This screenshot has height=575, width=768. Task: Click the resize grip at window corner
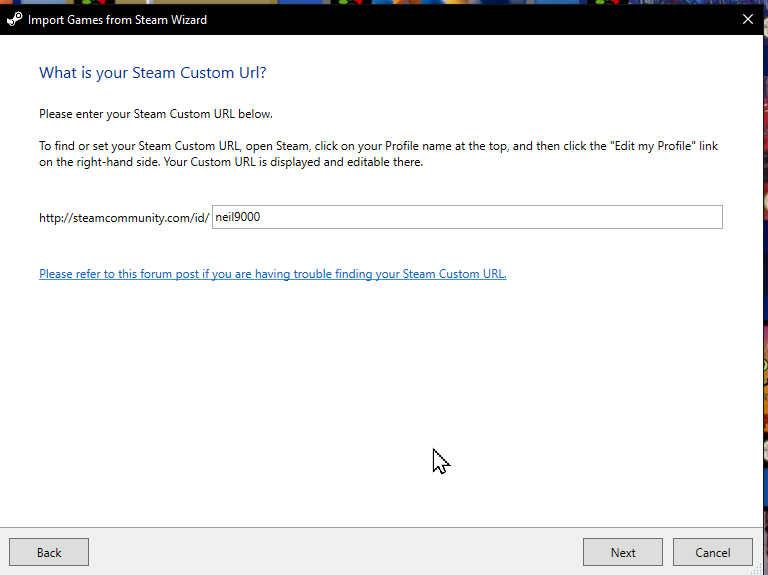pyautogui.click(x=757, y=569)
